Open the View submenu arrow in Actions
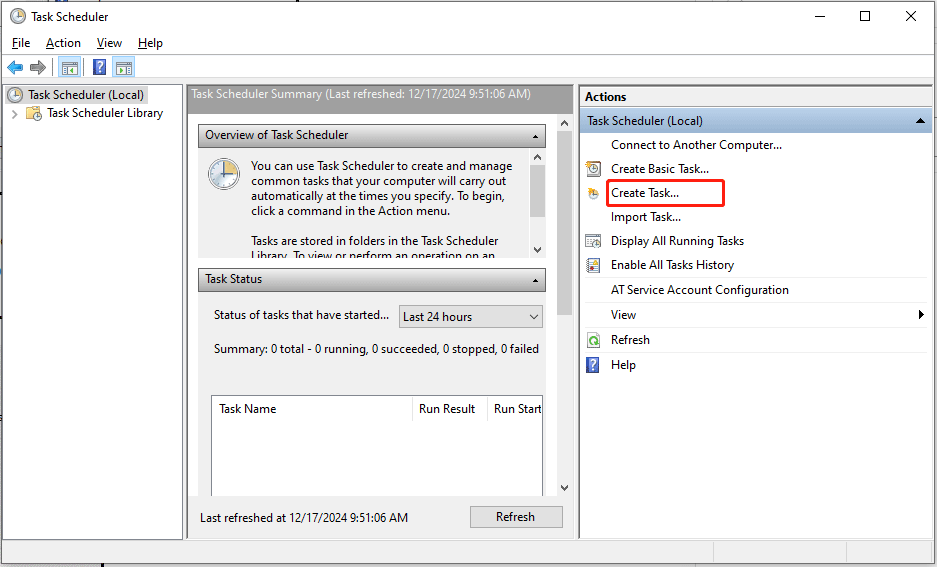This screenshot has height=567, width=937. point(921,315)
